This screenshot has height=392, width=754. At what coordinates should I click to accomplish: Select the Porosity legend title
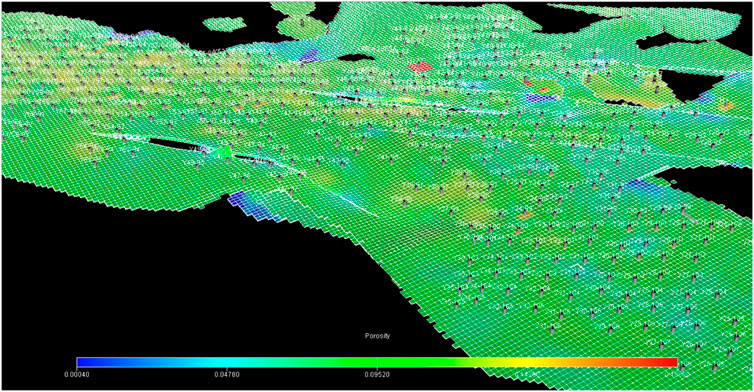click(x=377, y=336)
